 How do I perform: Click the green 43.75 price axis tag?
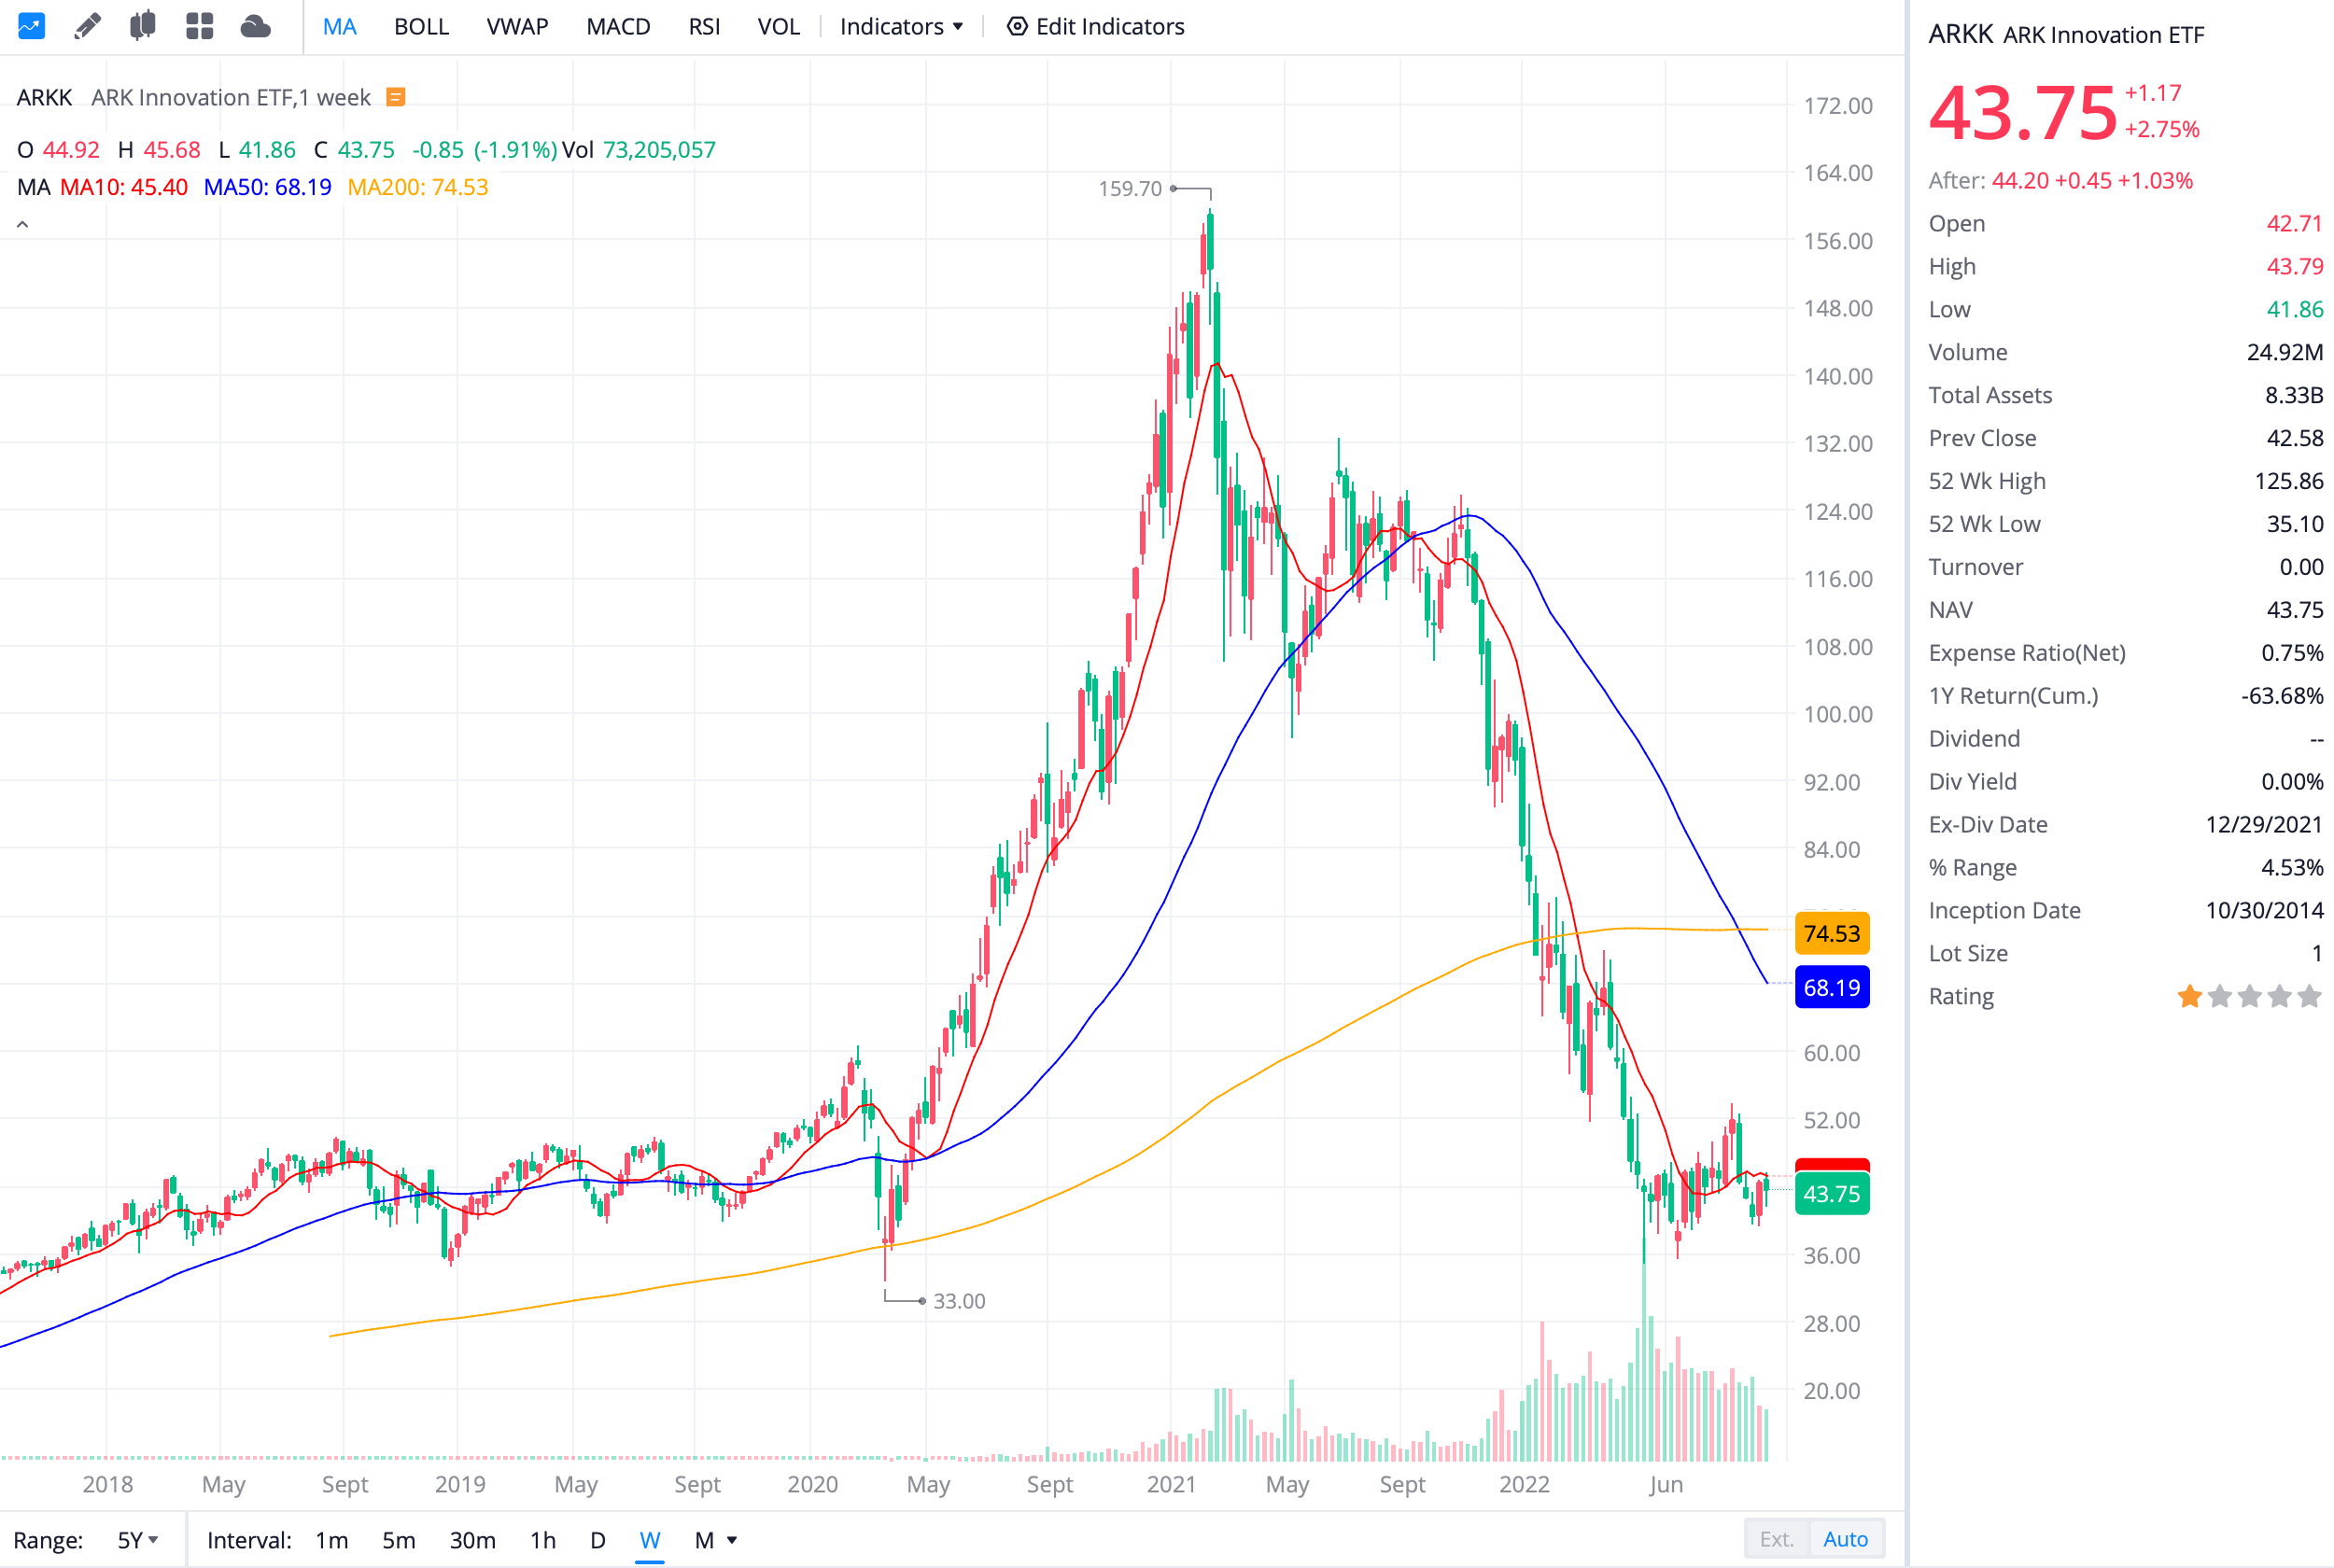1830,1194
